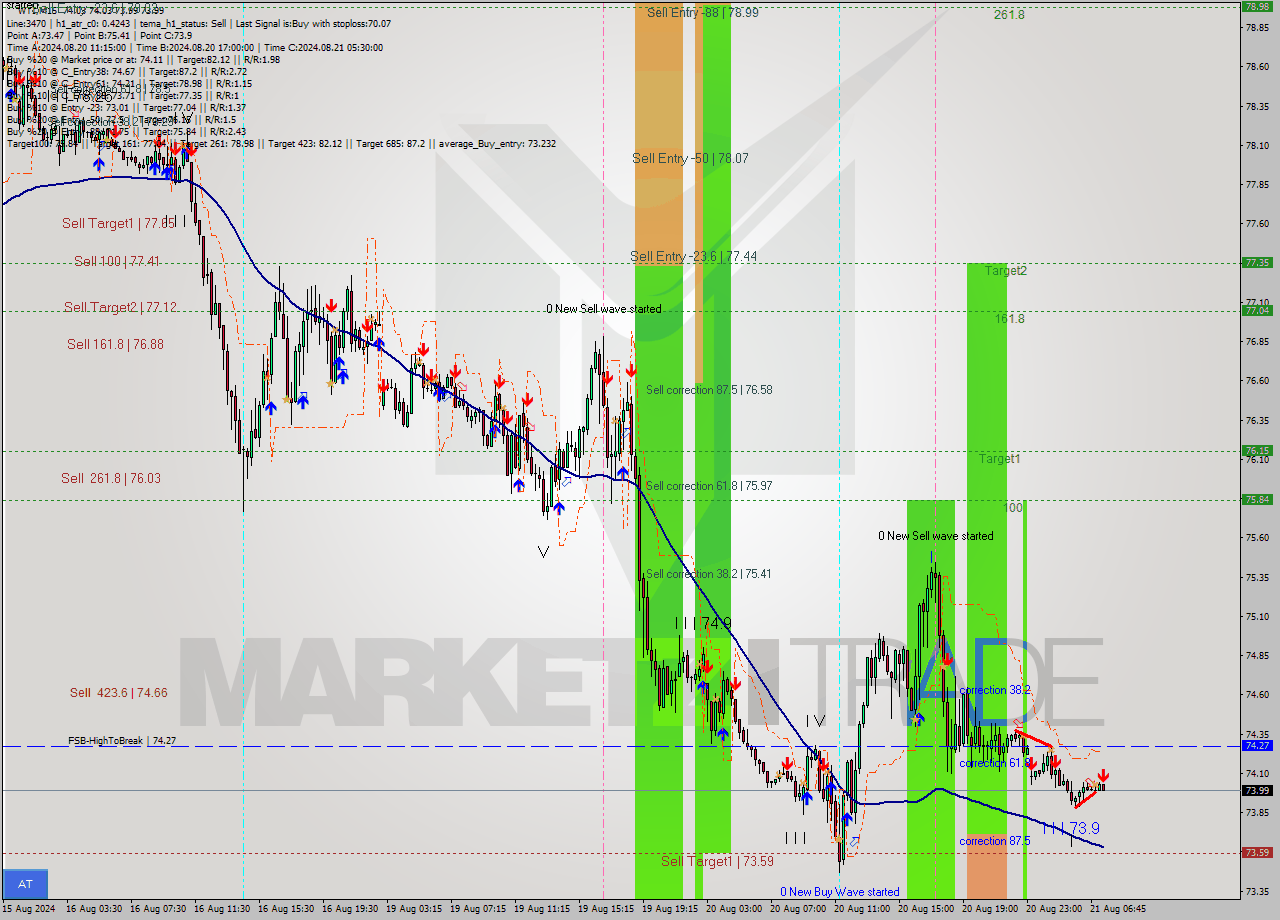Click '16 Aug 11:30' on the time axis
The height and width of the screenshot is (920, 1280).
(x=224, y=909)
